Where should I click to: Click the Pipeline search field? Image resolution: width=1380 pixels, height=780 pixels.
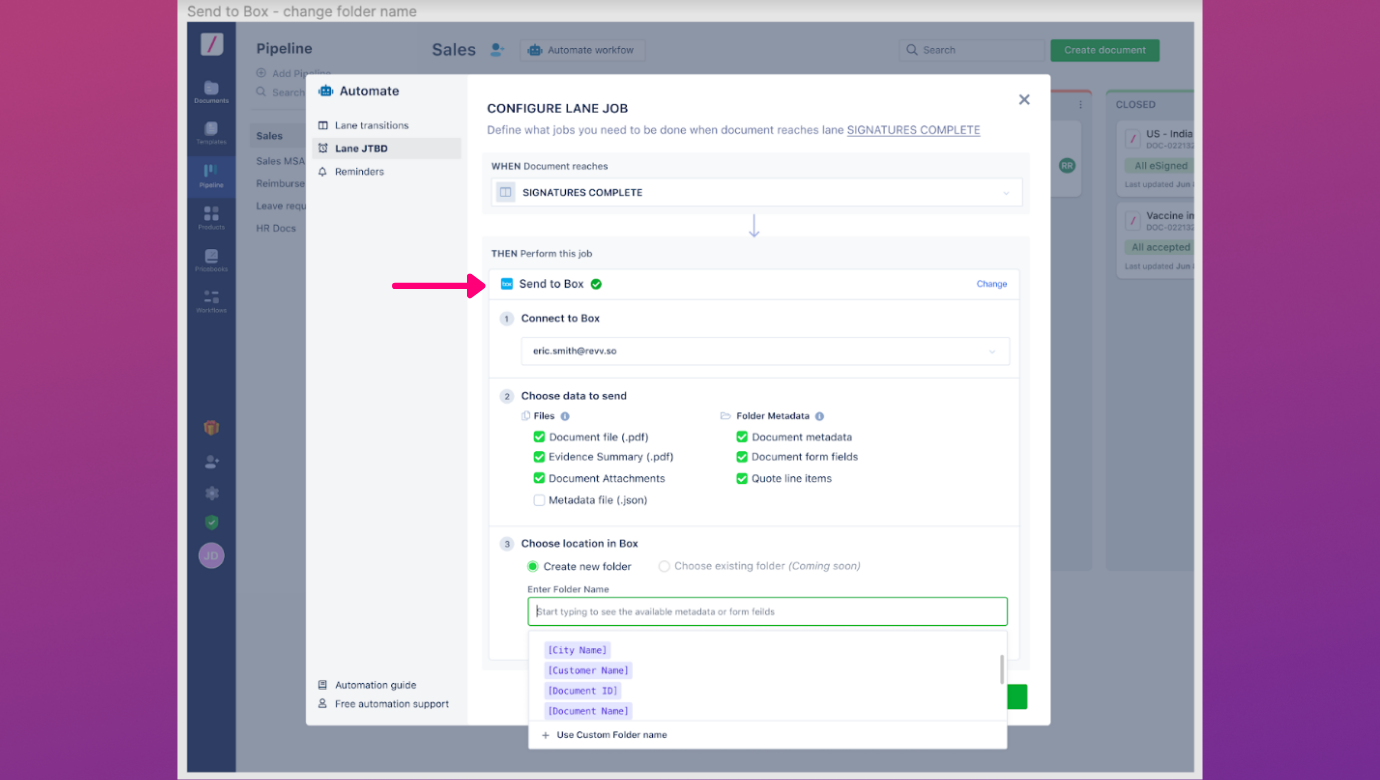(x=281, y=92)
